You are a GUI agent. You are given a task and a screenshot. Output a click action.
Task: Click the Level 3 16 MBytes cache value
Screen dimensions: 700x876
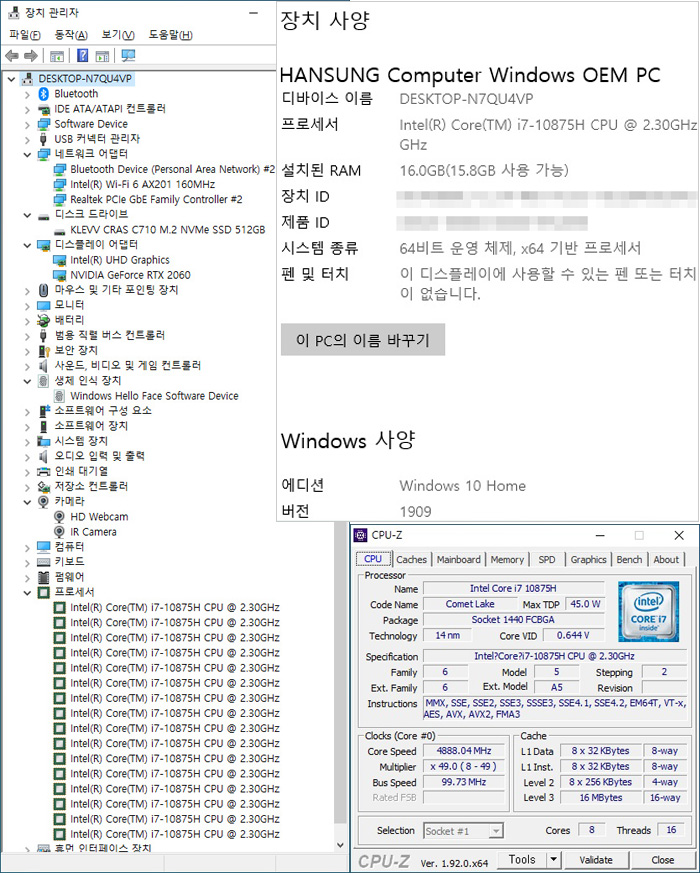[601, 798]
